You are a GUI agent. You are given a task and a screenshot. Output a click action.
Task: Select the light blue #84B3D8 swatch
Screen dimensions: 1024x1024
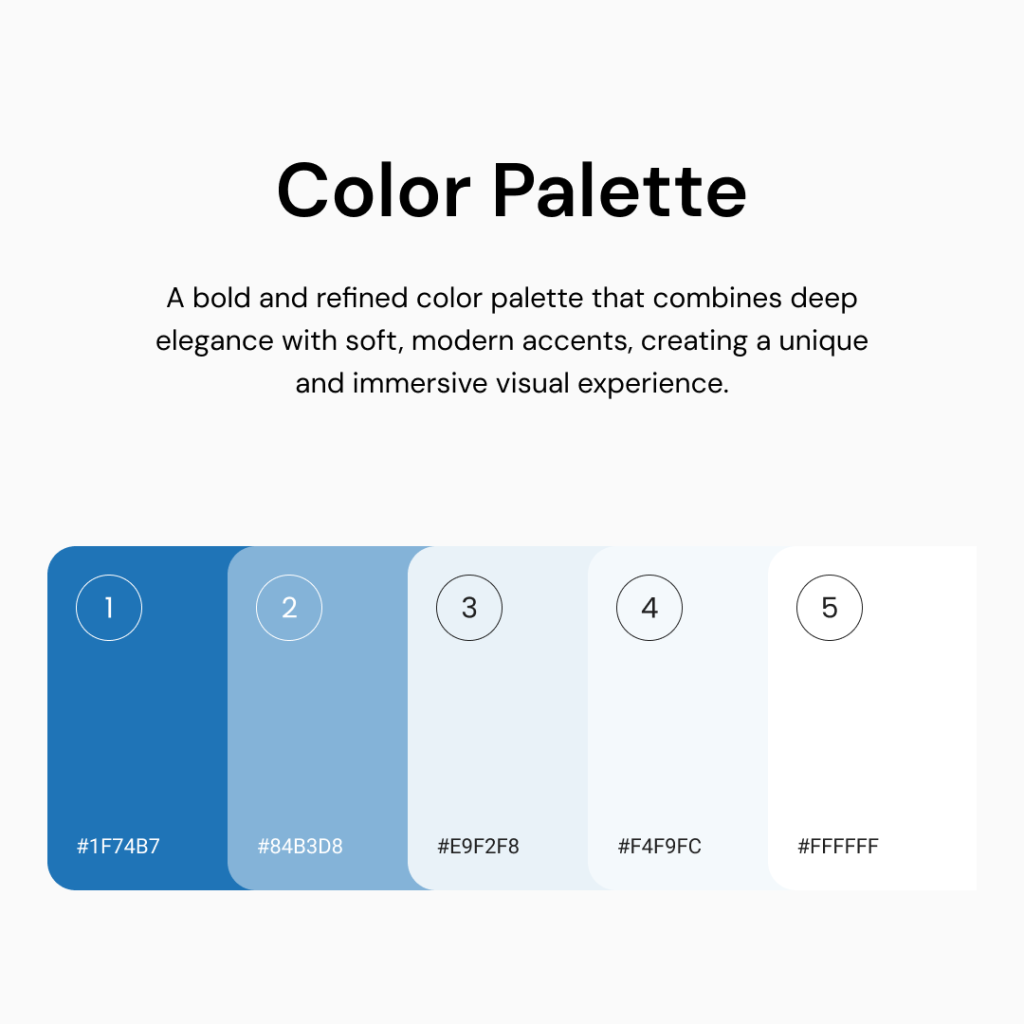click(318, 718)
